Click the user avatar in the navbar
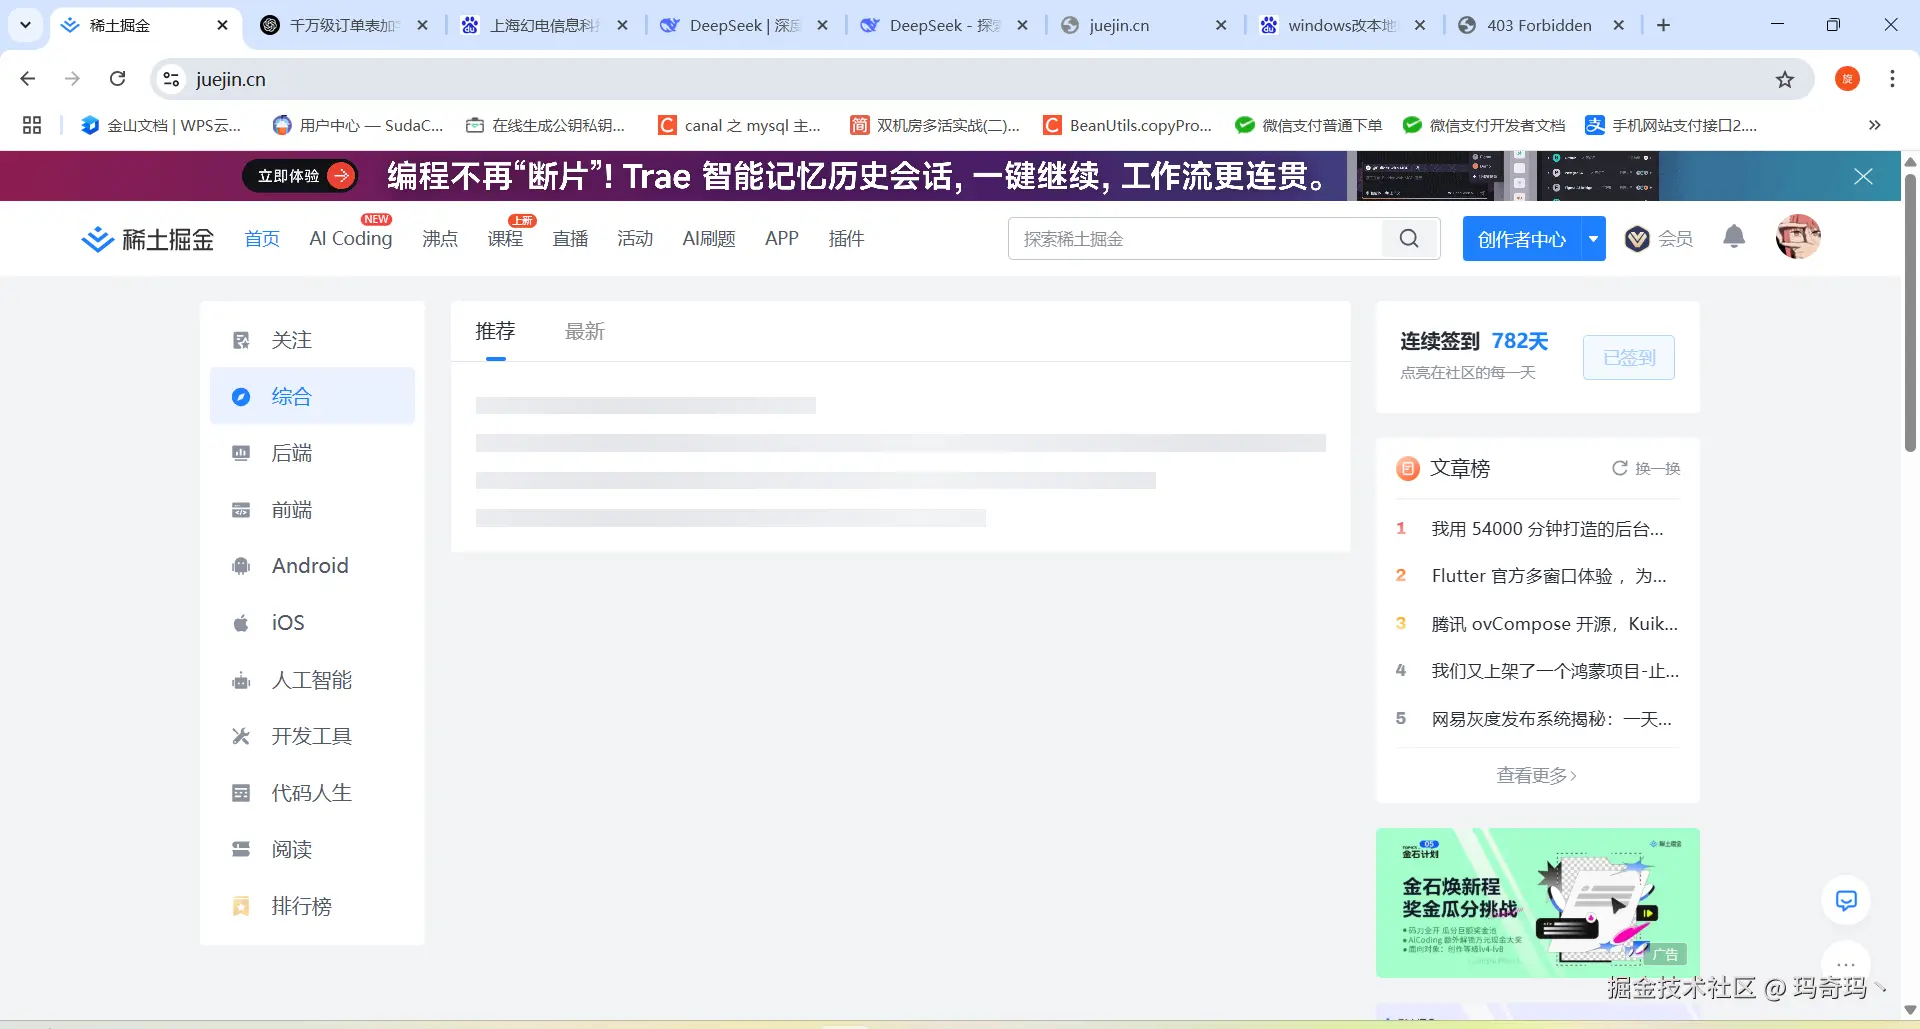The width and height of the screenshot is (1920, 1029). [1797, 236]
